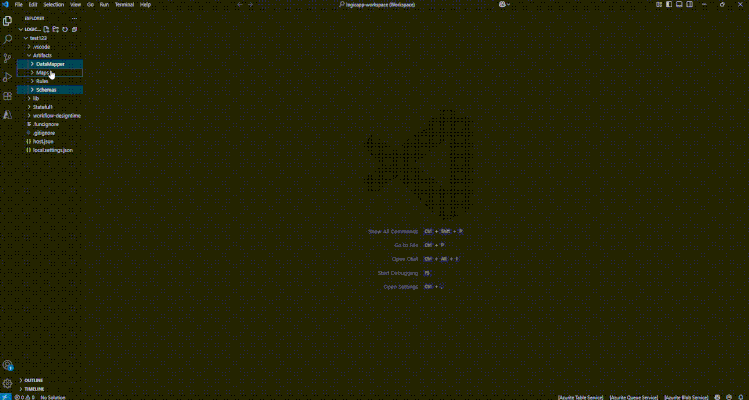
Task: Open the Copilot chat icon in title bar
Action: pyautogui.click(x=503, y=4)
